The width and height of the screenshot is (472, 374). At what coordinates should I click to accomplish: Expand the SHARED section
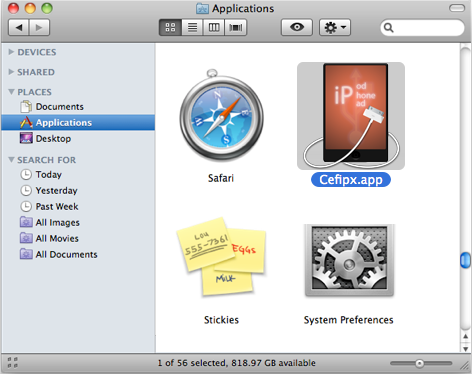pos(11,72)
